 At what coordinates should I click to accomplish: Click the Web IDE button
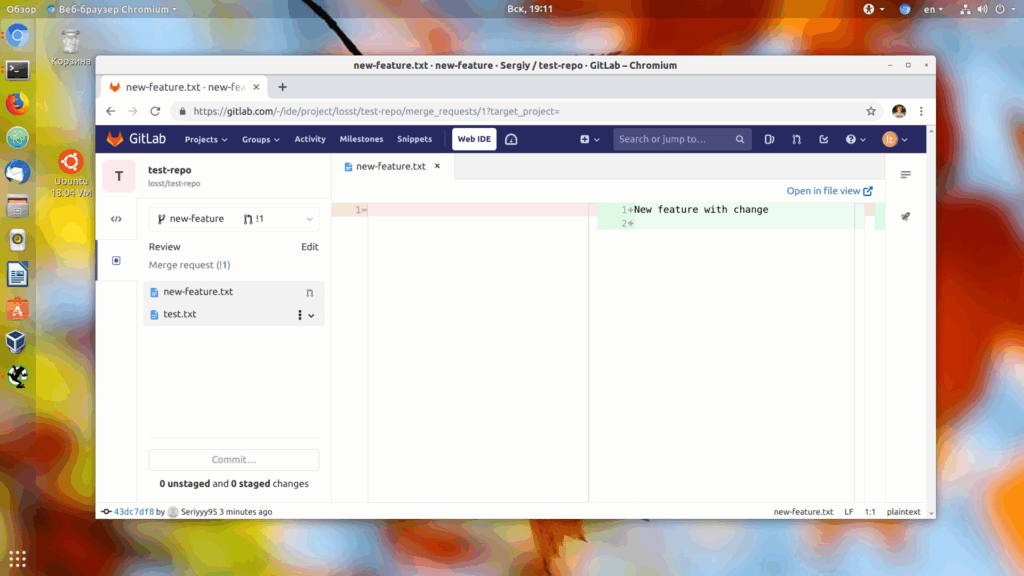click(x=474, y=139)
